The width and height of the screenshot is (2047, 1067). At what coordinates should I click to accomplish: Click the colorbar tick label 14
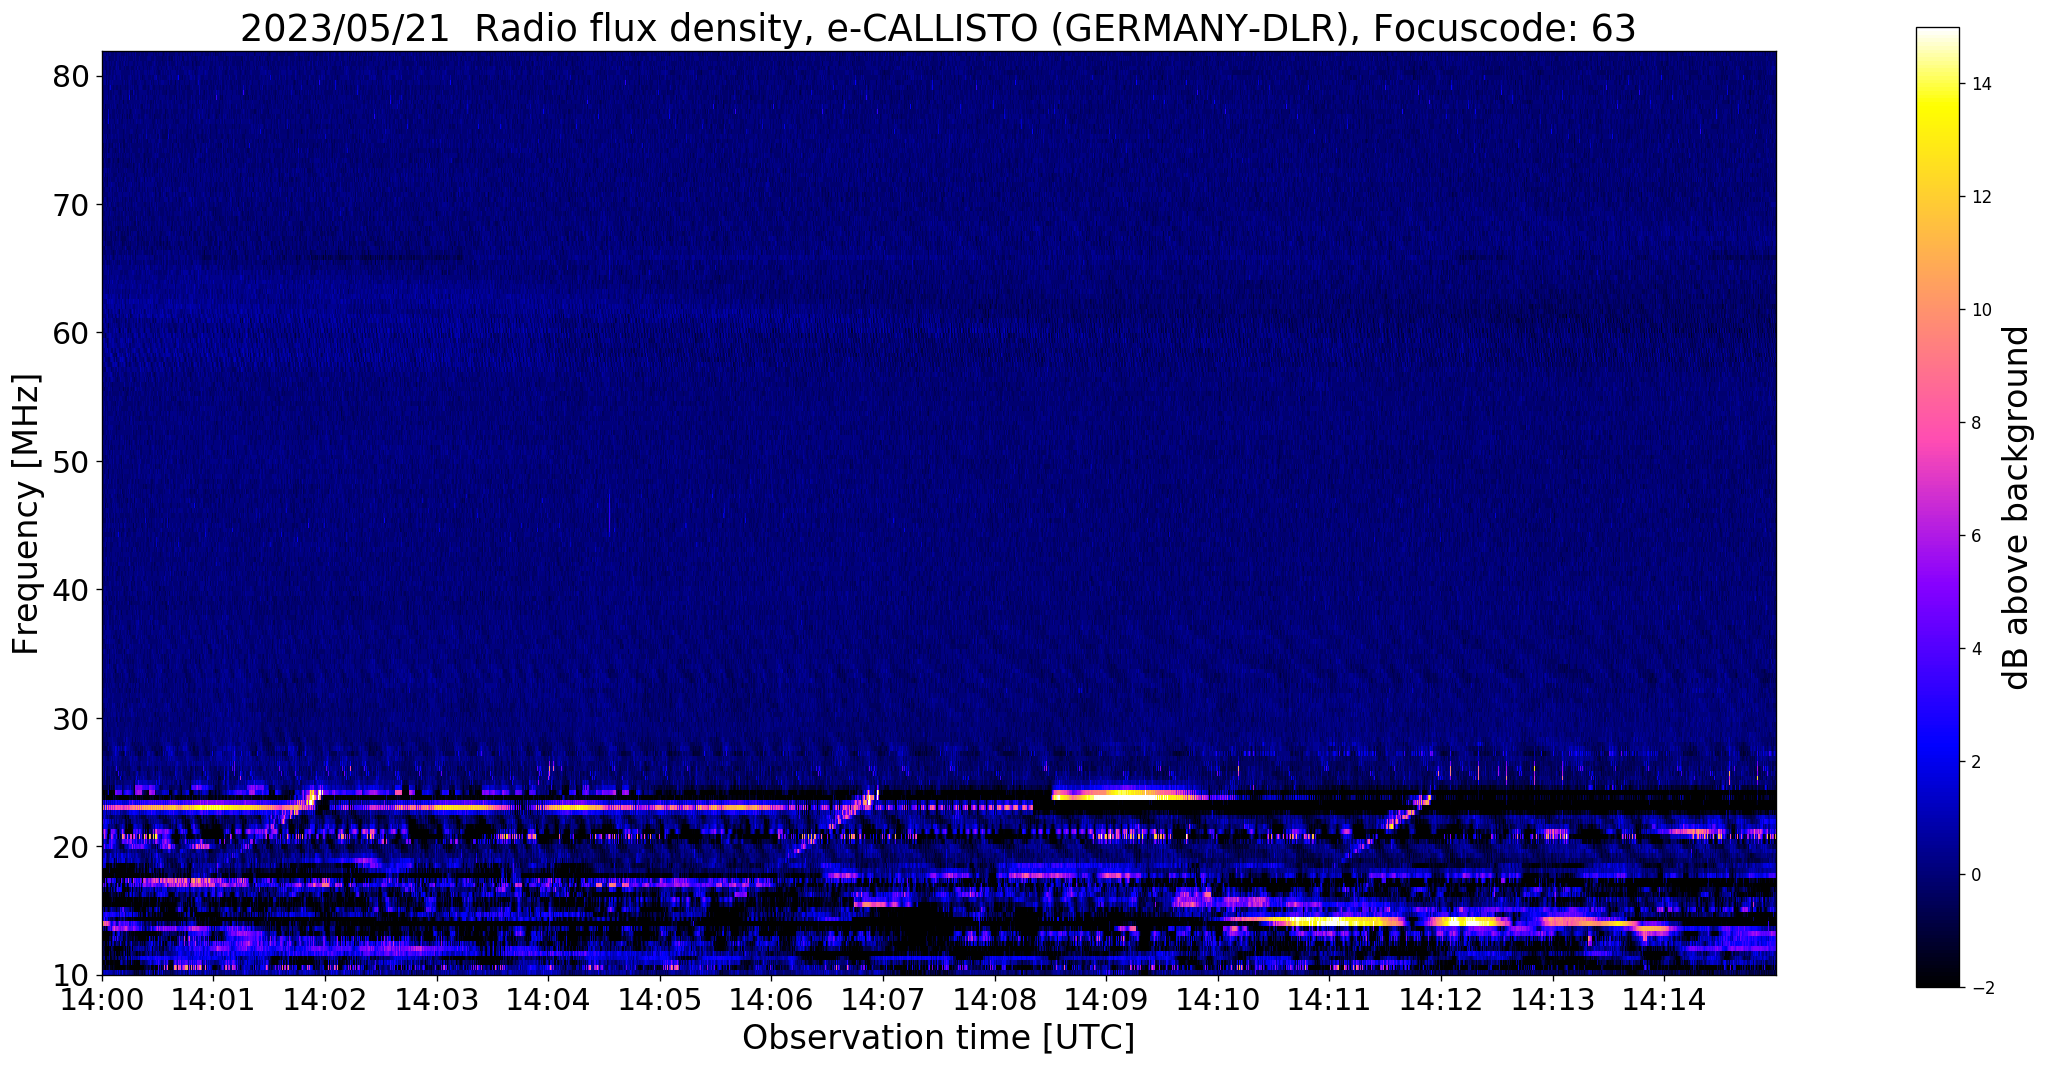(1980, 84)
